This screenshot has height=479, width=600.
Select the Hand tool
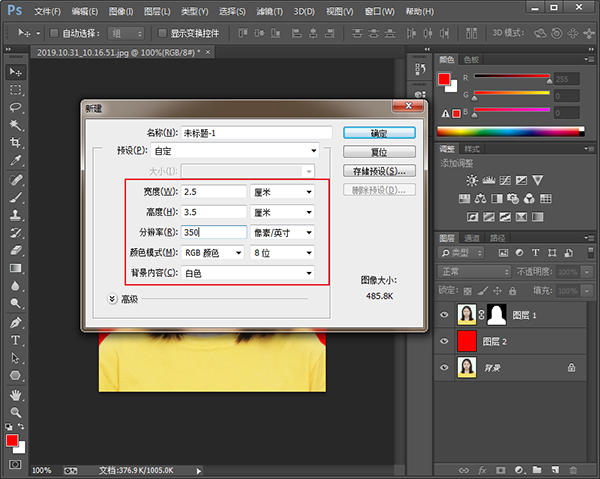tap(16, 393)
